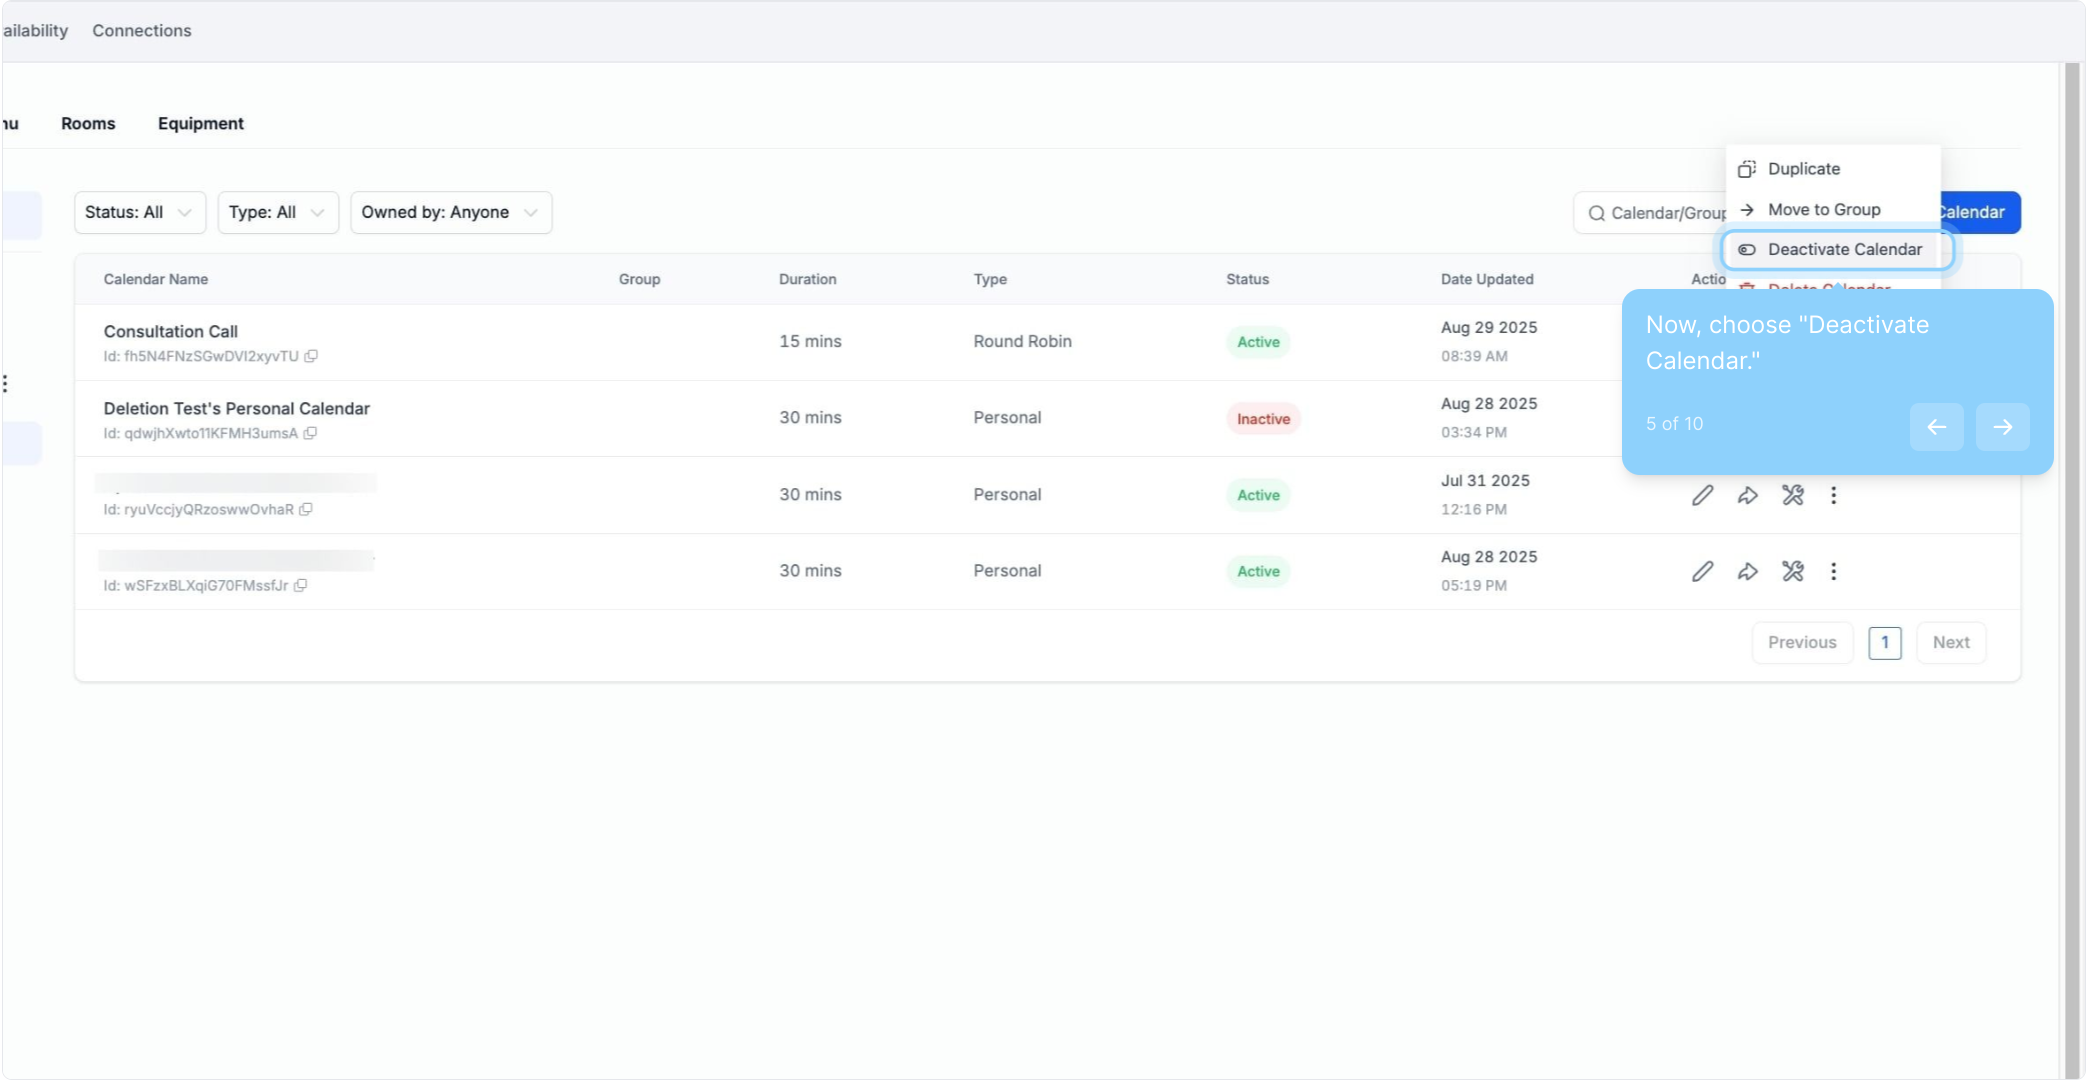Click the tools icon in the third row
Image resolution: width=2088 pixels, height=1080 pixels.
point(1792,495)
